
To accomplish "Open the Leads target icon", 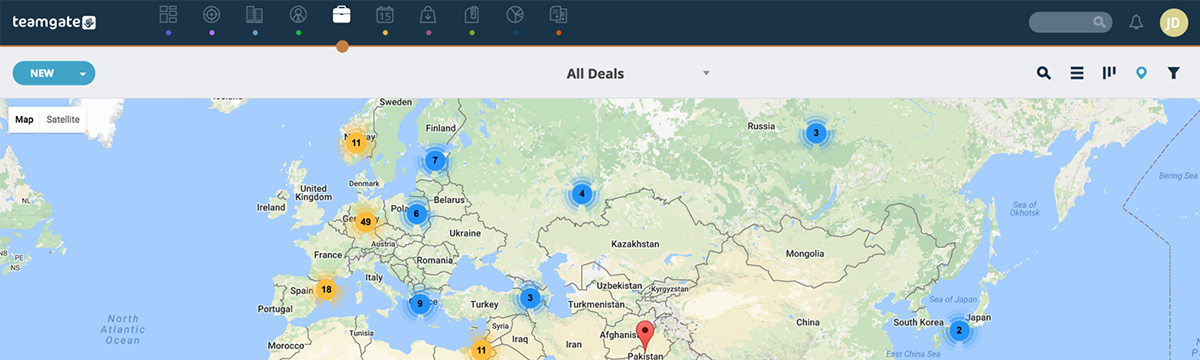I will (211, 14).
